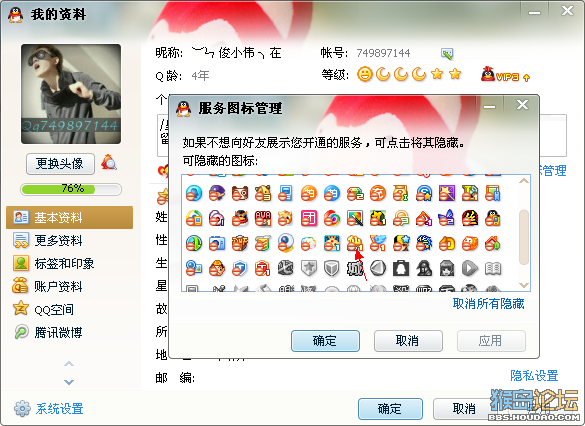Select the grey shield with star icon
Image resolution: width=585 pixels, height=426 pixels.
(309, 268)
